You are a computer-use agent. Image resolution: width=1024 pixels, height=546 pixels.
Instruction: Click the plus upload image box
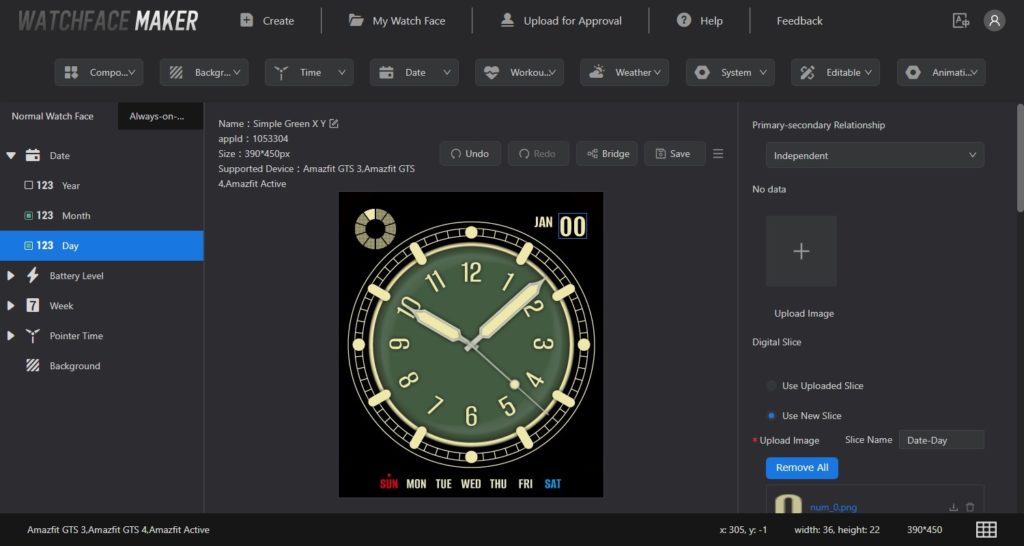click(x=801, y=251)
